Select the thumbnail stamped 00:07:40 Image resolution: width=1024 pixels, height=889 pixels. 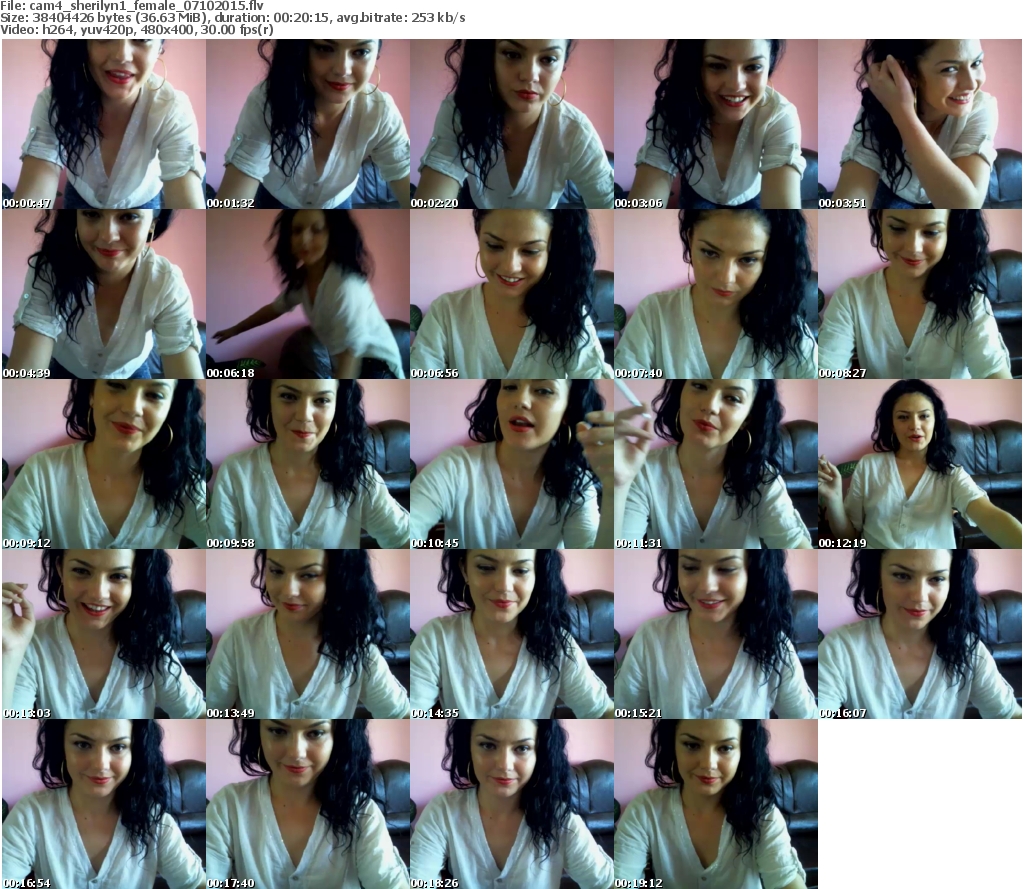[716, 294]
